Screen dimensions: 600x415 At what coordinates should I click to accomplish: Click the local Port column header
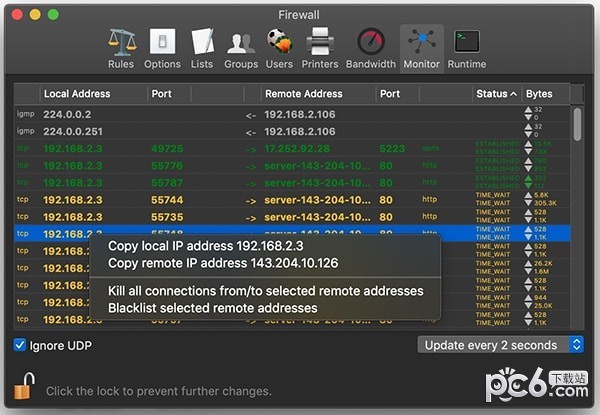coord(169,94)
